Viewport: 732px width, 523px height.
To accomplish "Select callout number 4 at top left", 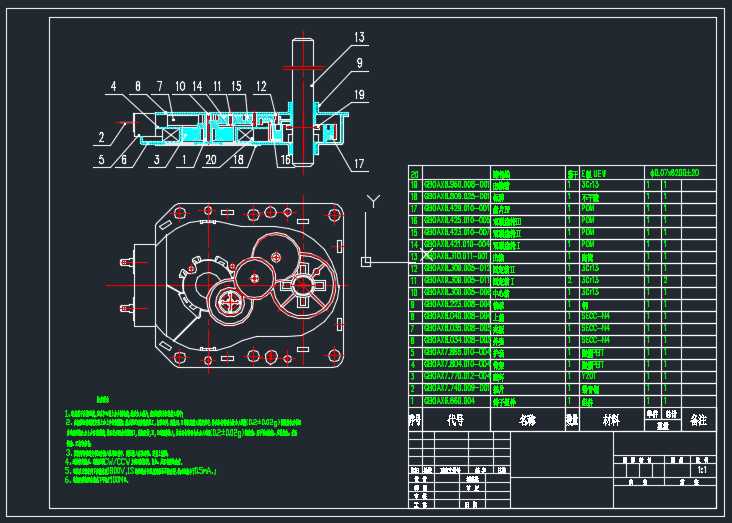I will [x=115, y=85].
